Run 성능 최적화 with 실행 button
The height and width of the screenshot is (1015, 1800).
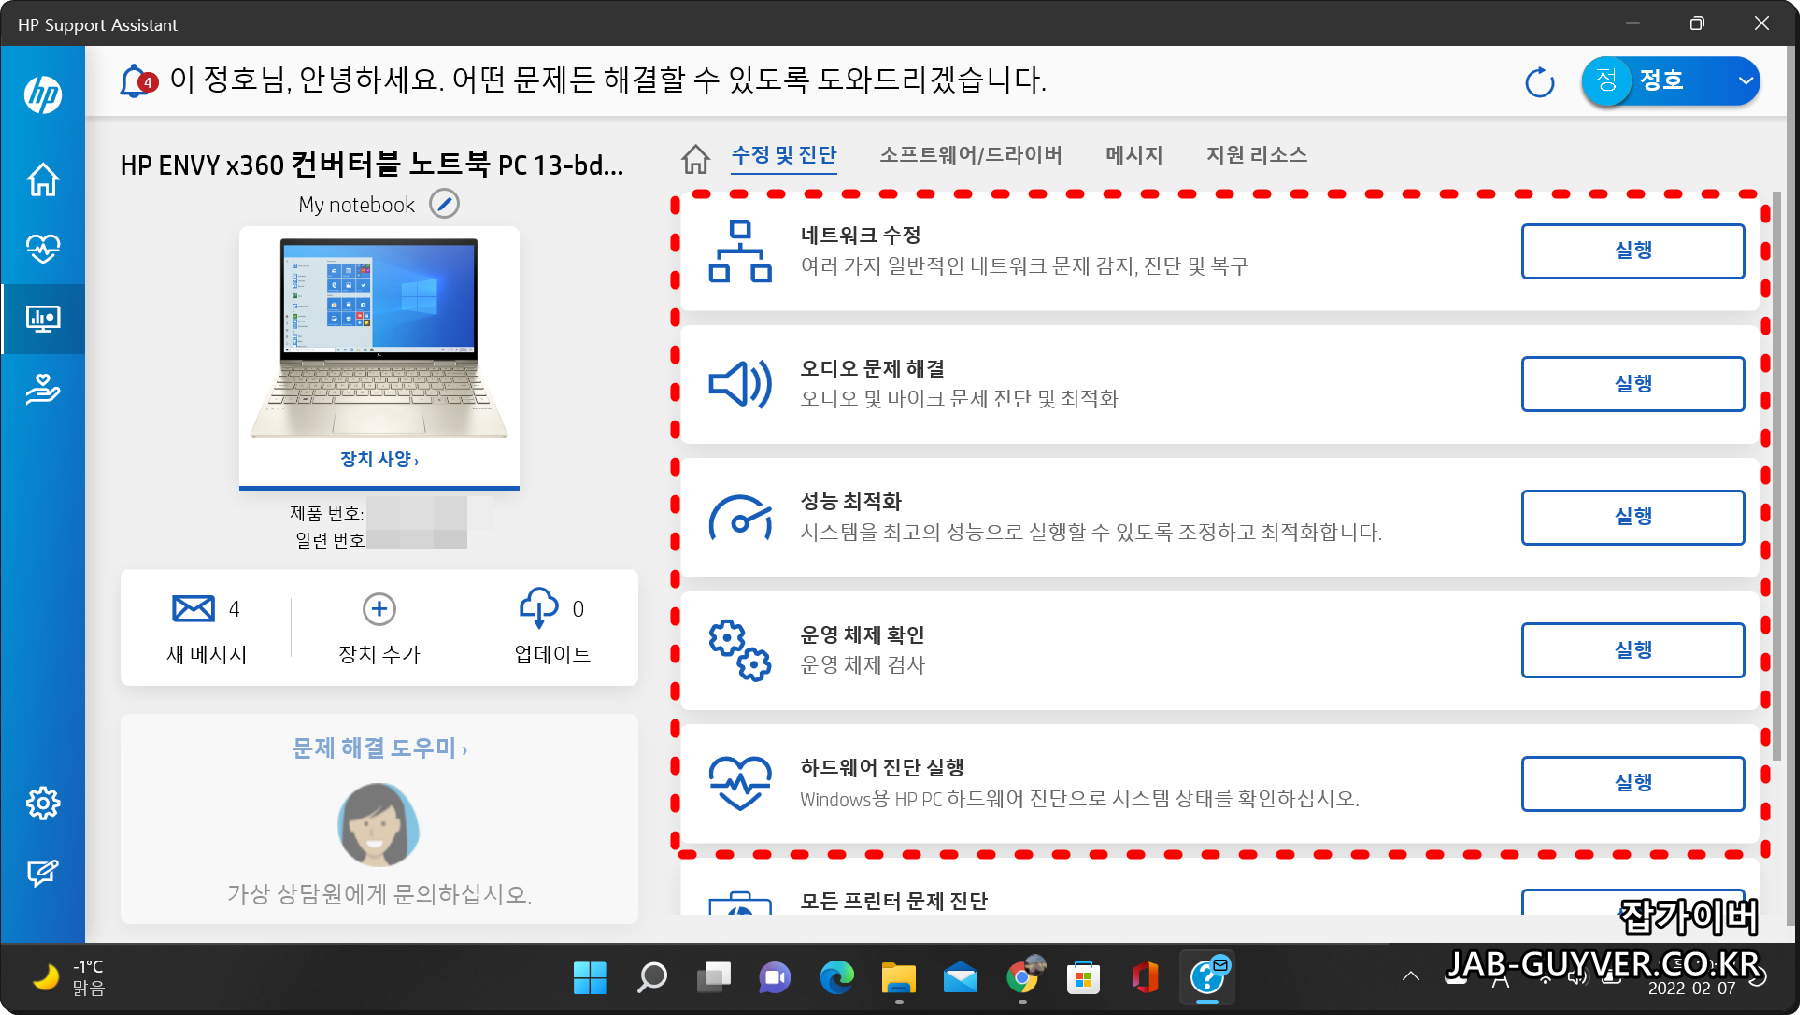click(1633, 517)
